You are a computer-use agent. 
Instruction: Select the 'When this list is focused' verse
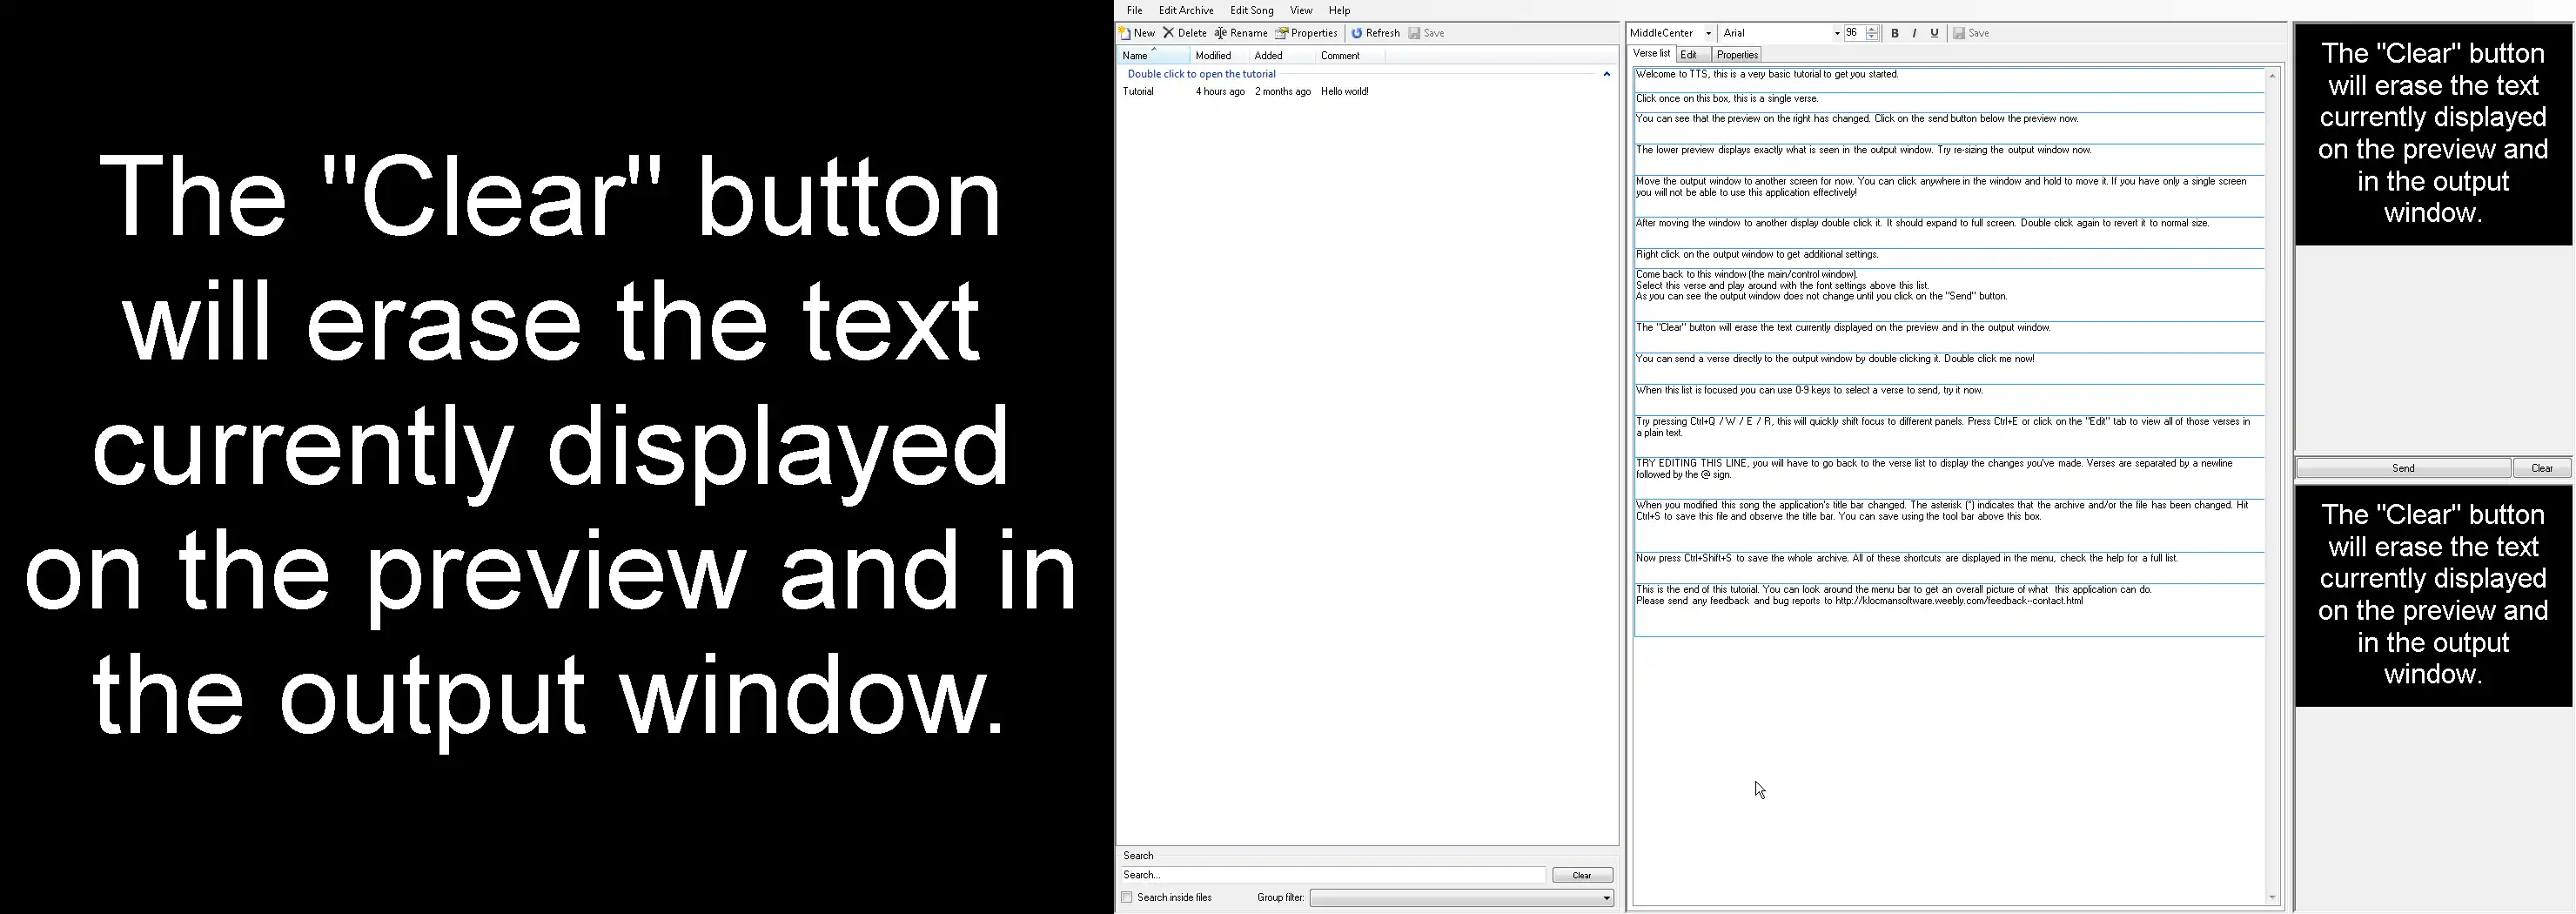pyautogui.click(x=1949, y=400)
